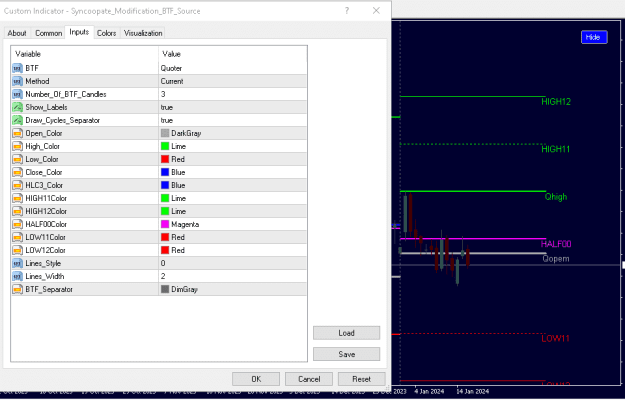
Task: Click the Save button
Action: point(346,354)
